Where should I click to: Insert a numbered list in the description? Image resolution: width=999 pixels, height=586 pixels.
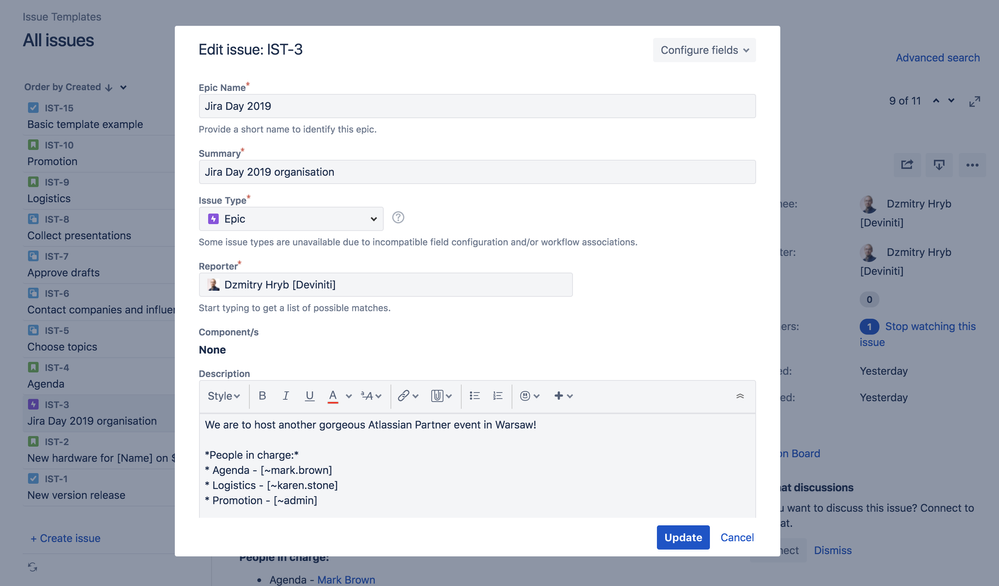pos(497,395)
